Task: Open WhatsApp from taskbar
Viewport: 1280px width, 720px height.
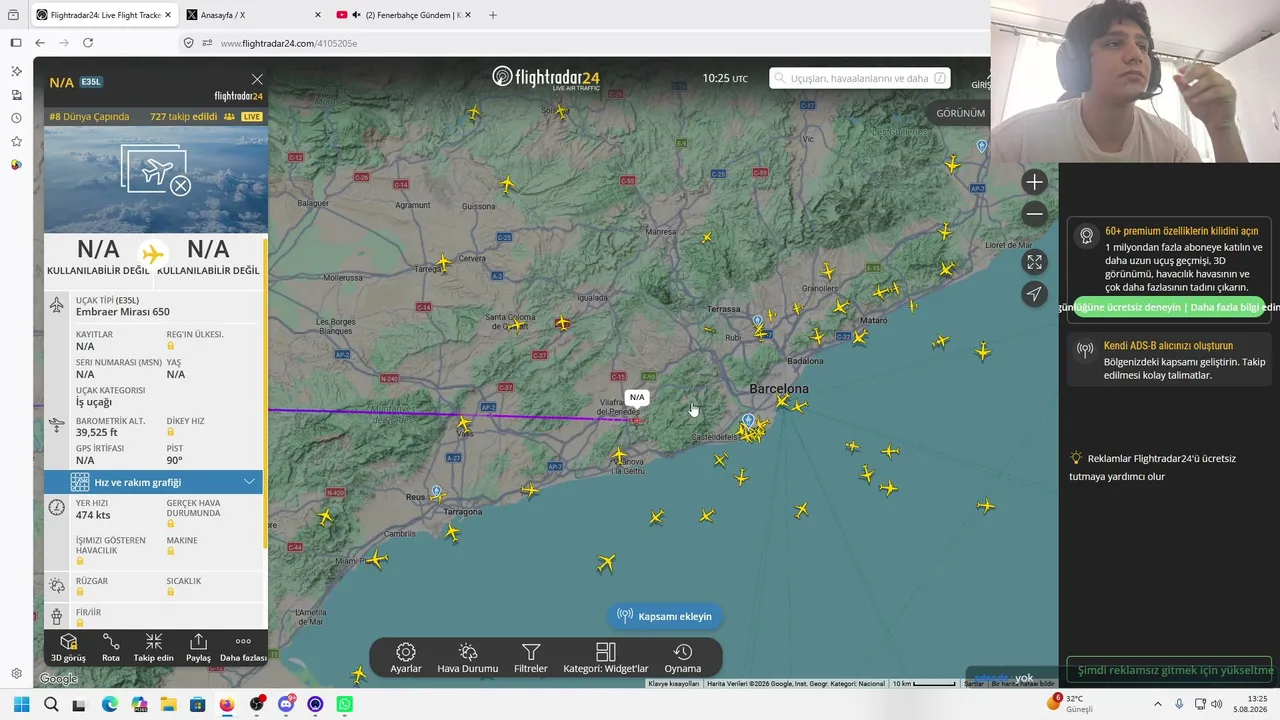Action: [x=345, y=704]
